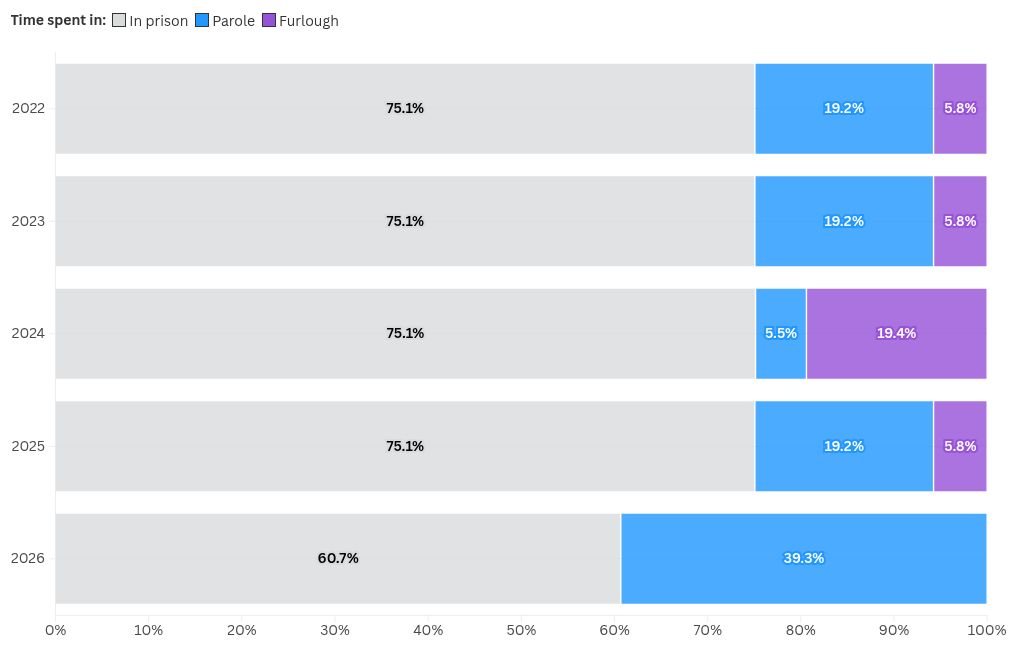This screenshot has height=650, width=1020.
Task: Click the Parole legend swatch
Action: pos(202,20)
